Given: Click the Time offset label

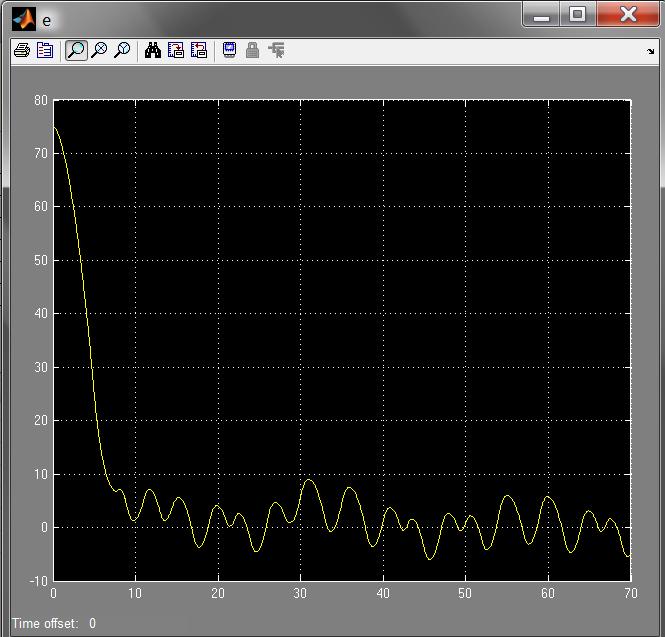Looking at the screenshot, I should pos(45,623).
